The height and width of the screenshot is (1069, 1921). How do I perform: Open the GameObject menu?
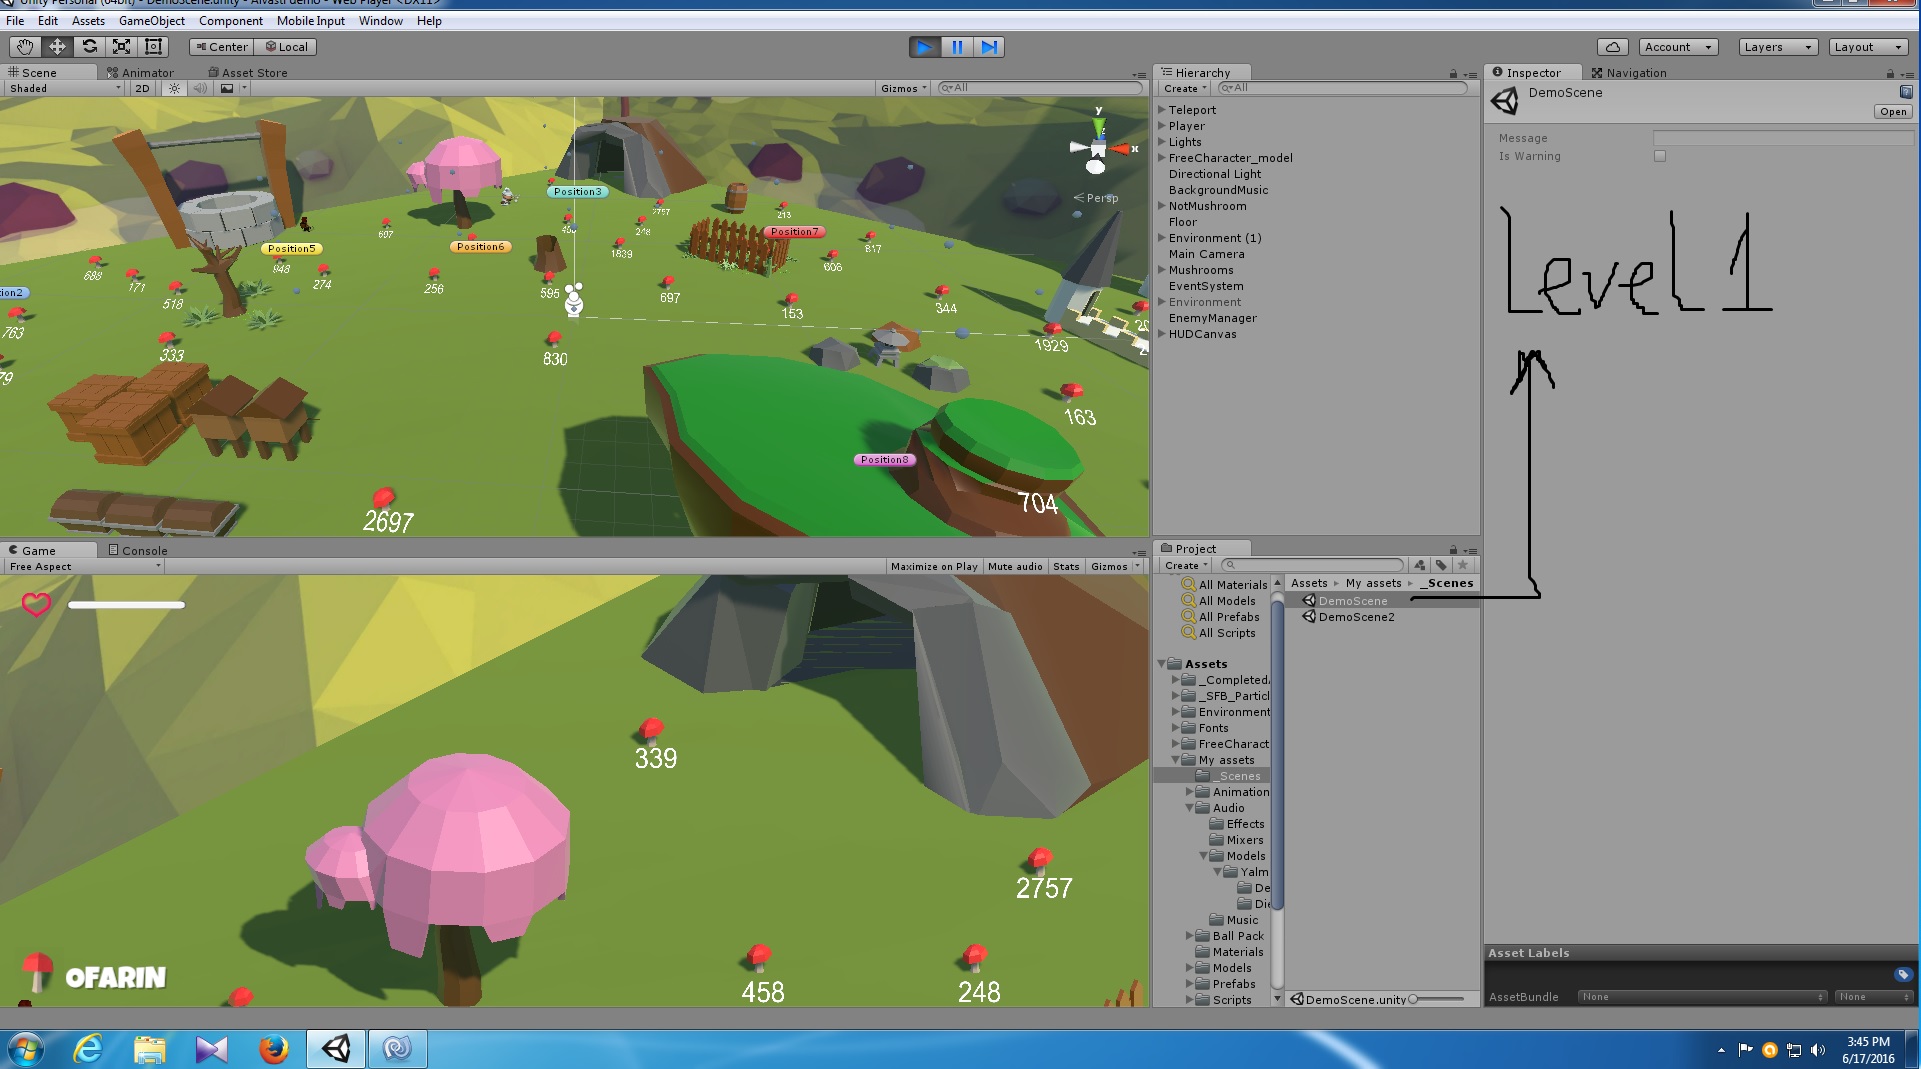pos(151,20)
